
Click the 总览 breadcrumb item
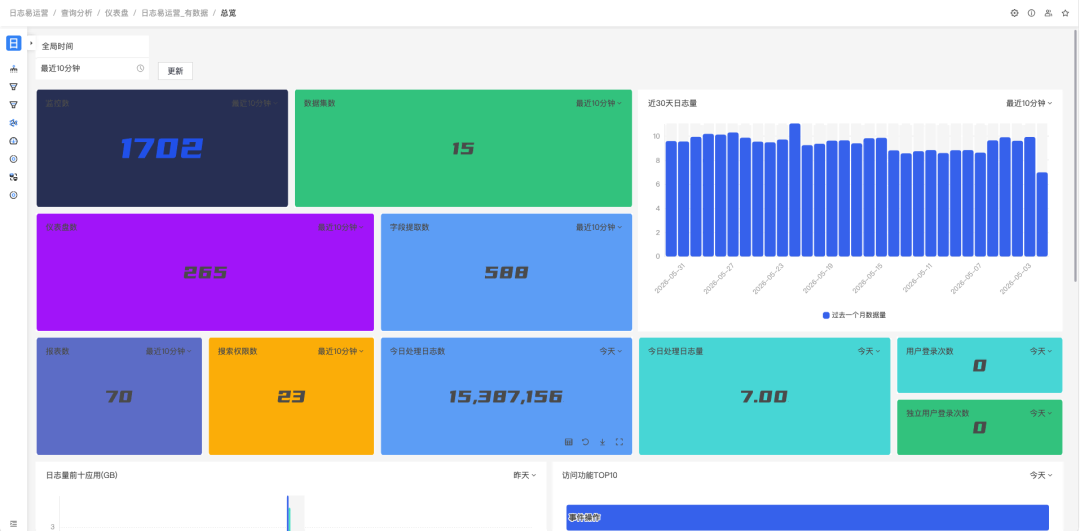pyautogui.click(x=228, y=13)
